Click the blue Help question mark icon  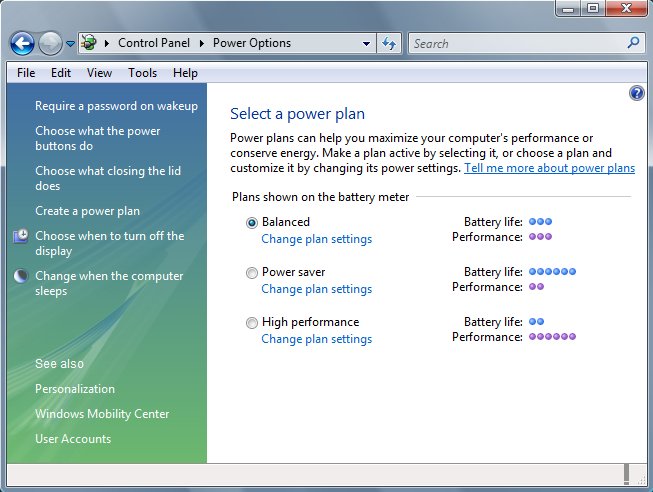tap(637, 93)
